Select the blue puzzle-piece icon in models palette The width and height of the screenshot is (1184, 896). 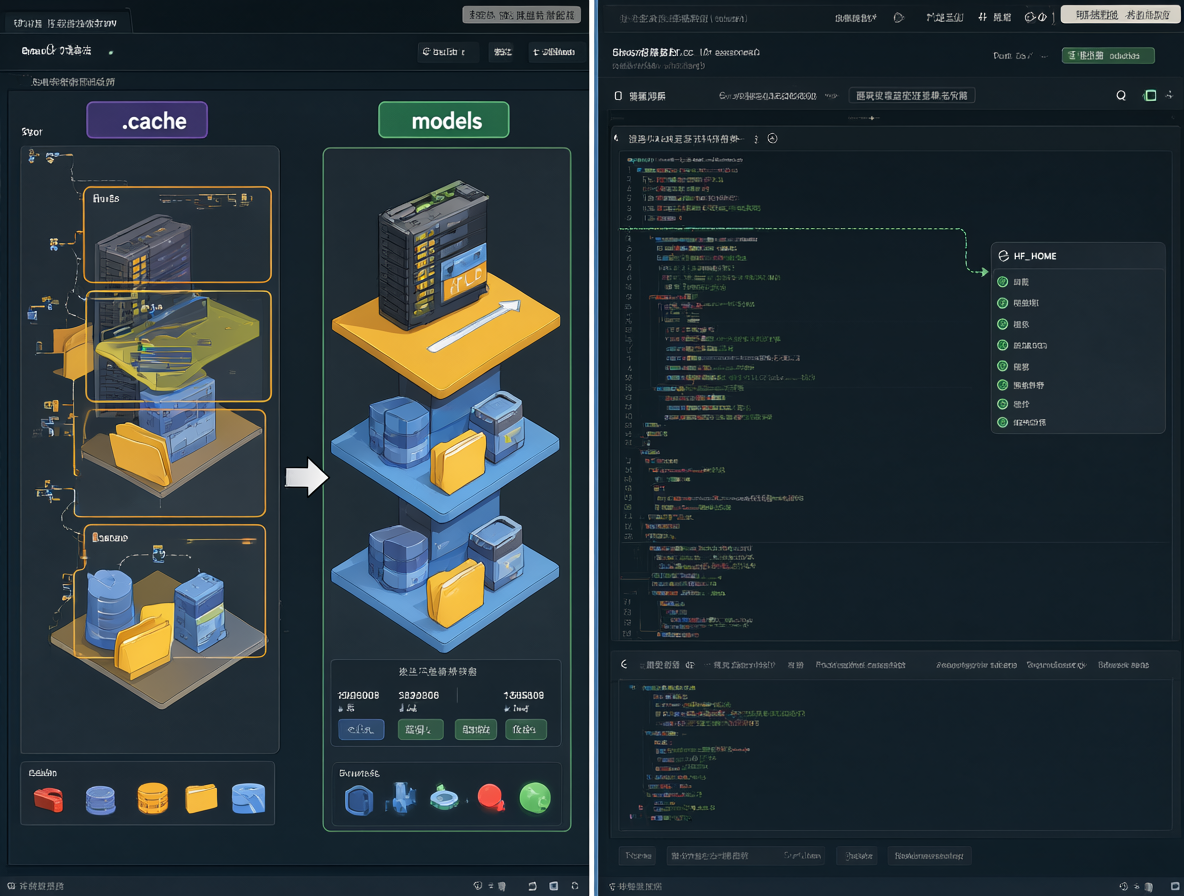pyautogui.click(x=401, y=798)
